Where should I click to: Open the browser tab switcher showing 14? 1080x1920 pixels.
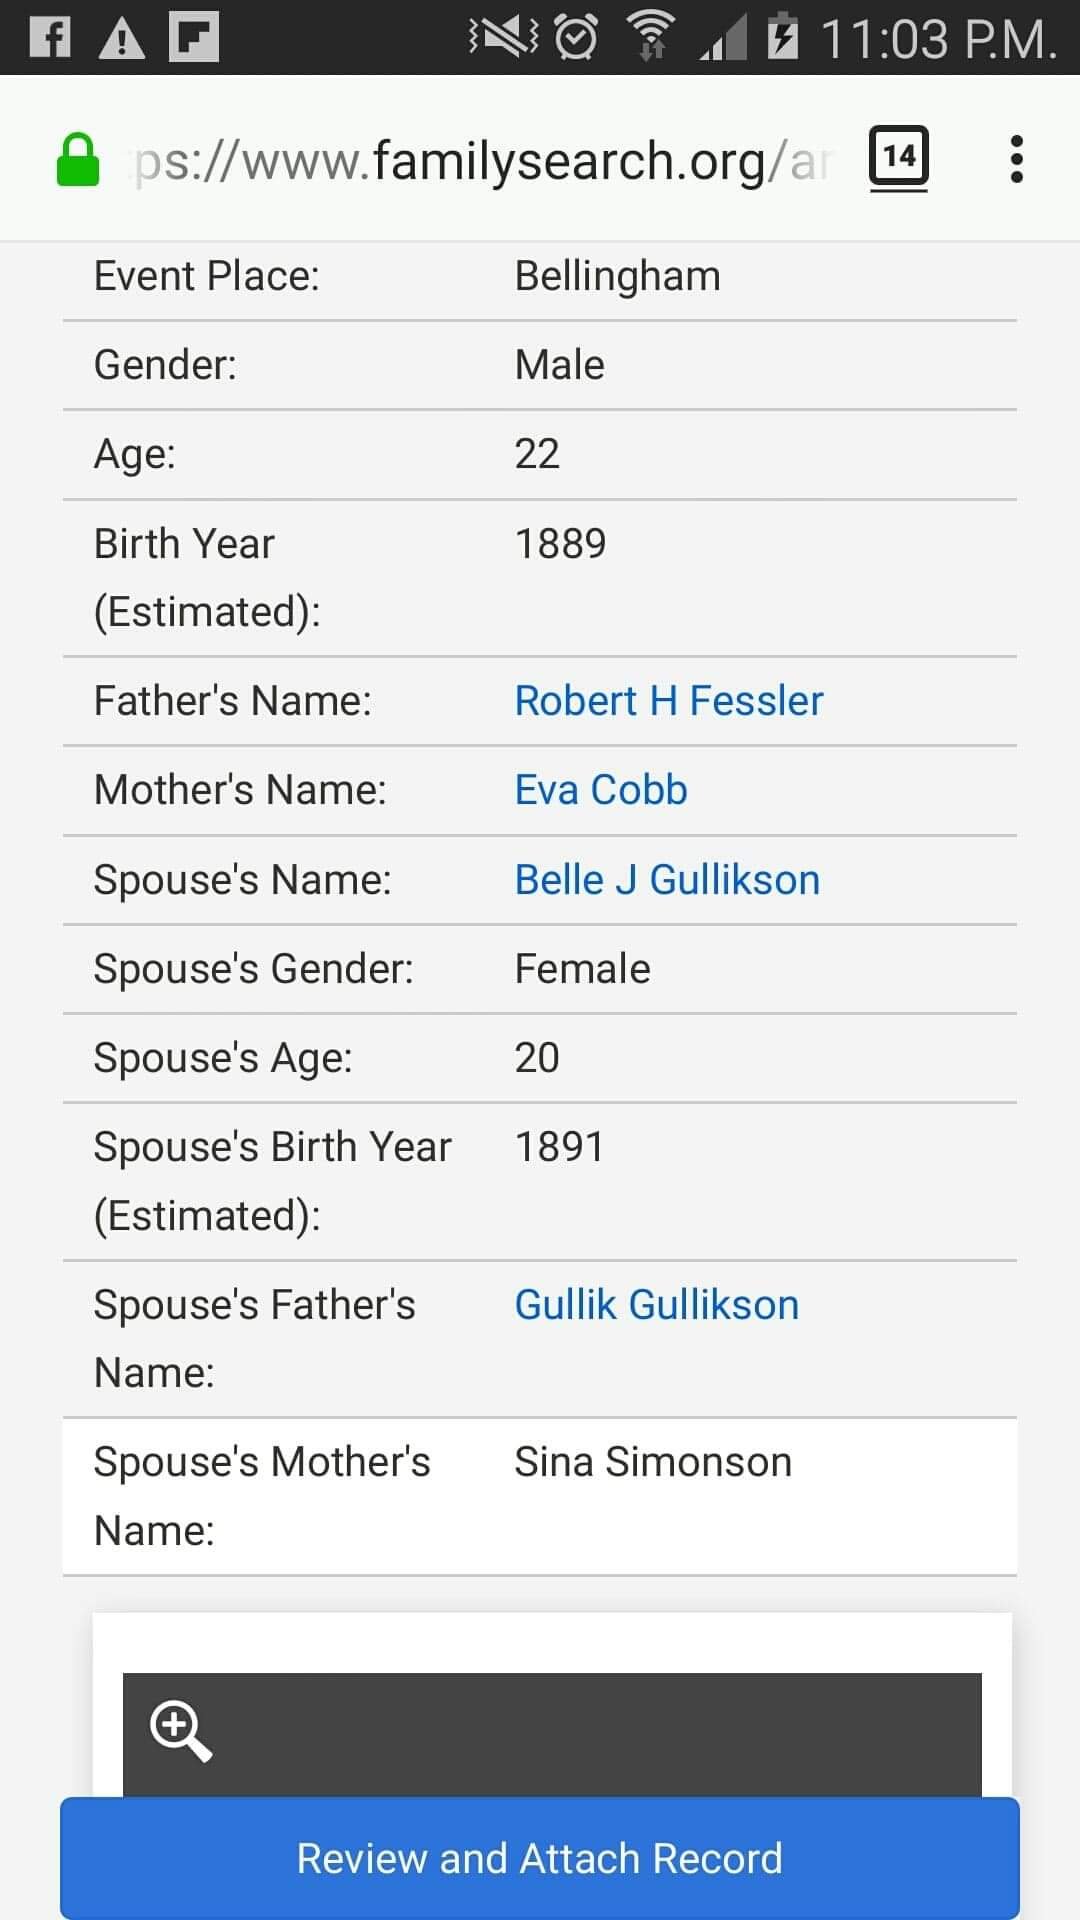898,157
